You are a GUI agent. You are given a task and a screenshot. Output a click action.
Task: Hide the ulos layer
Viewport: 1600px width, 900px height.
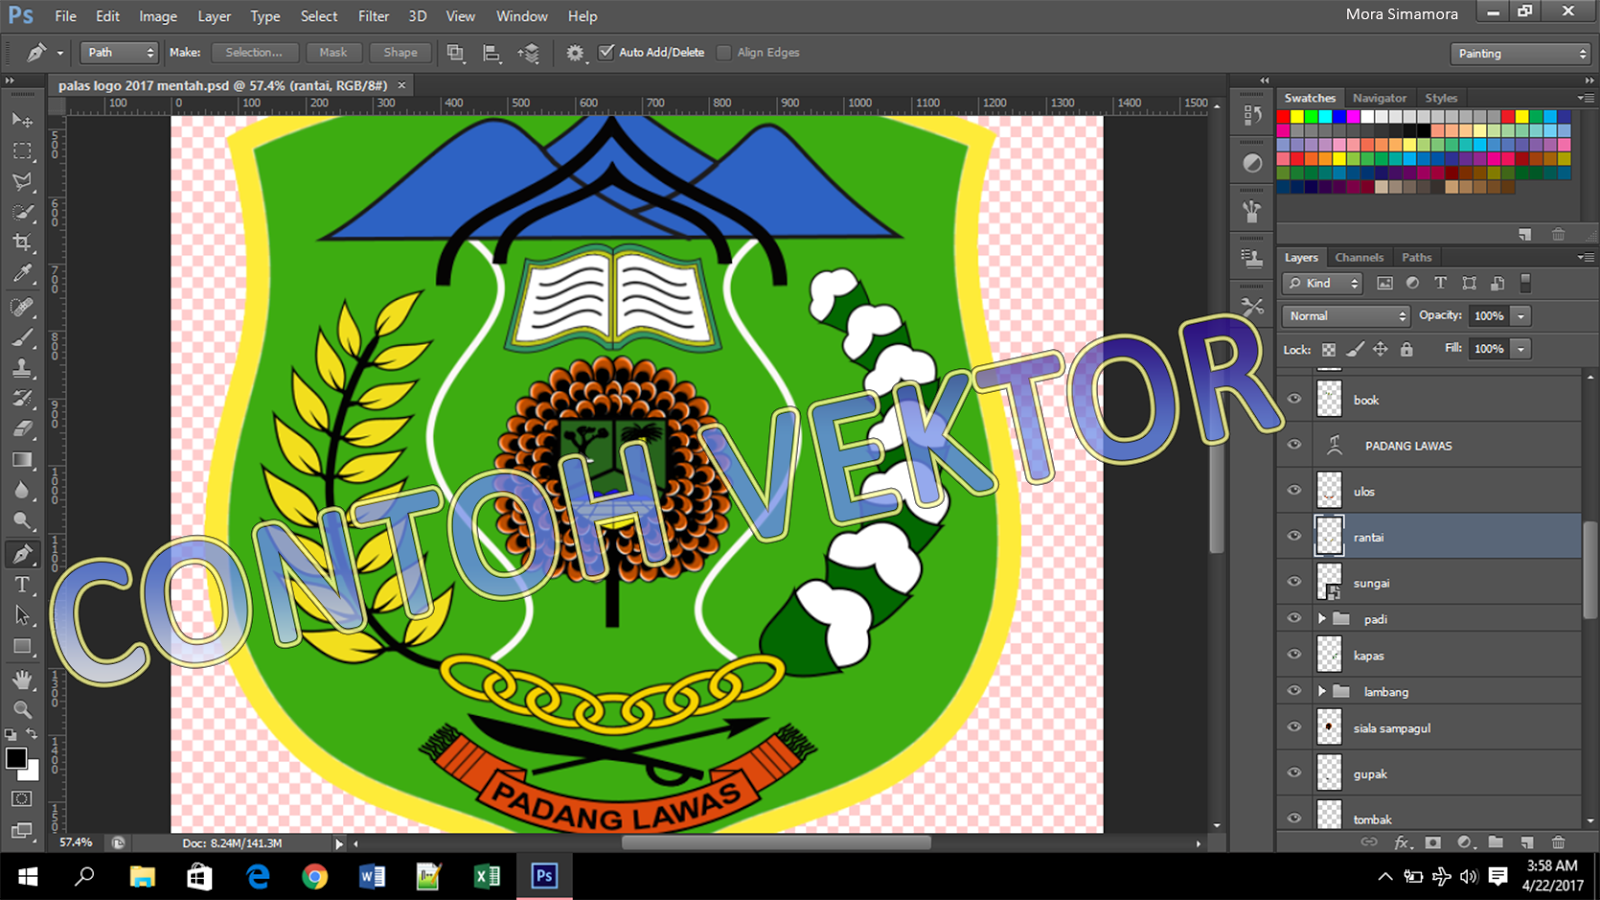point(1294,491)
